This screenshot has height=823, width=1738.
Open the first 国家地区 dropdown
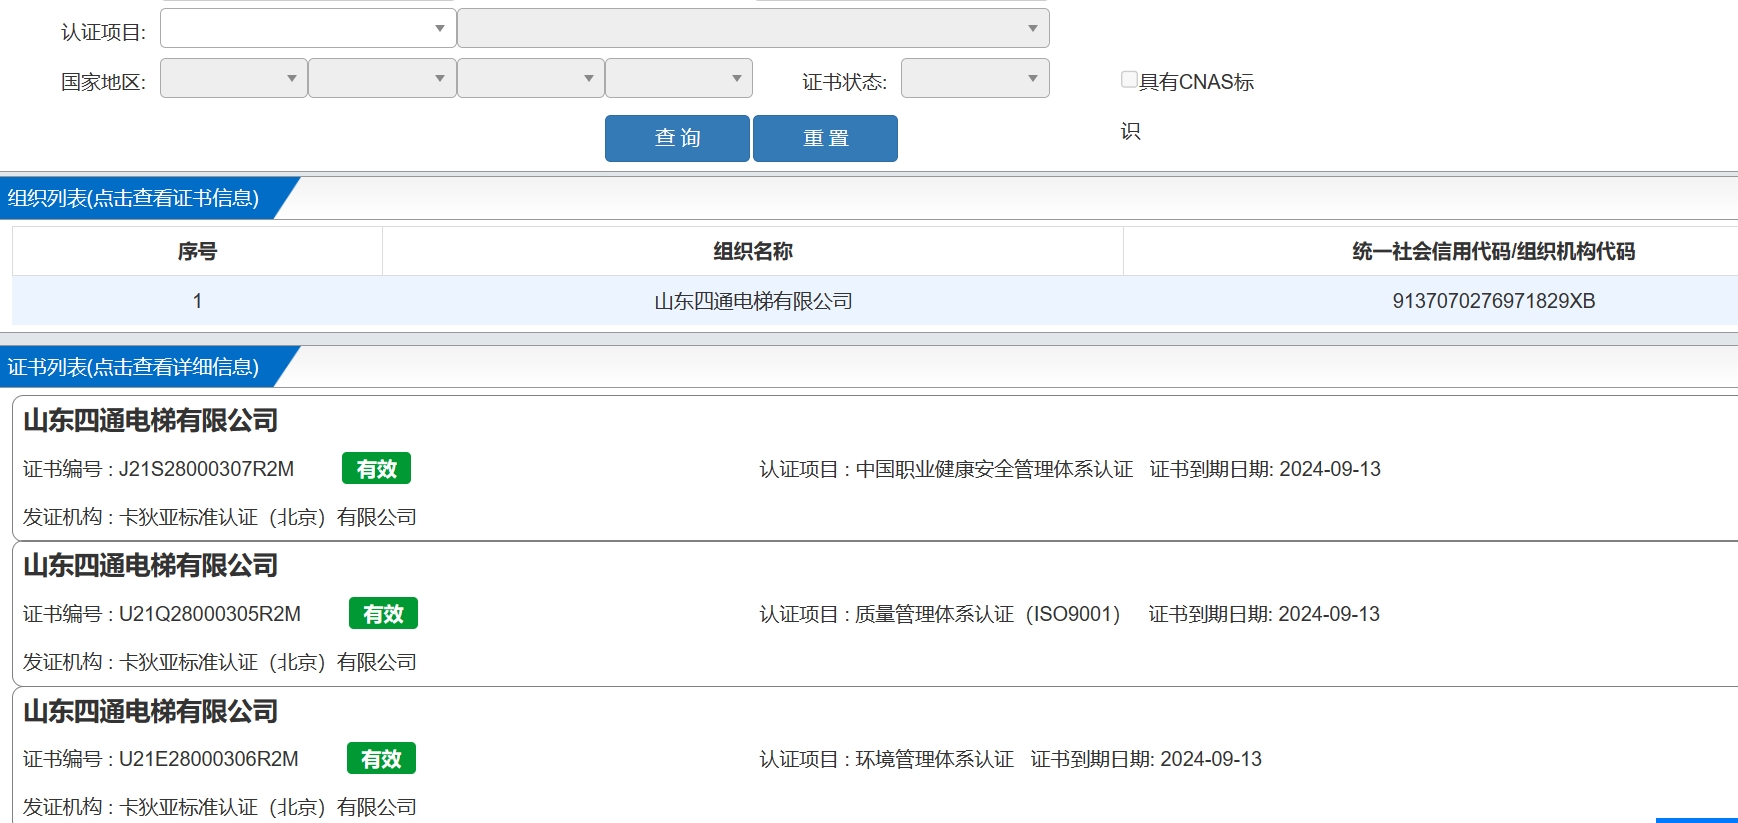coord(233,78)
